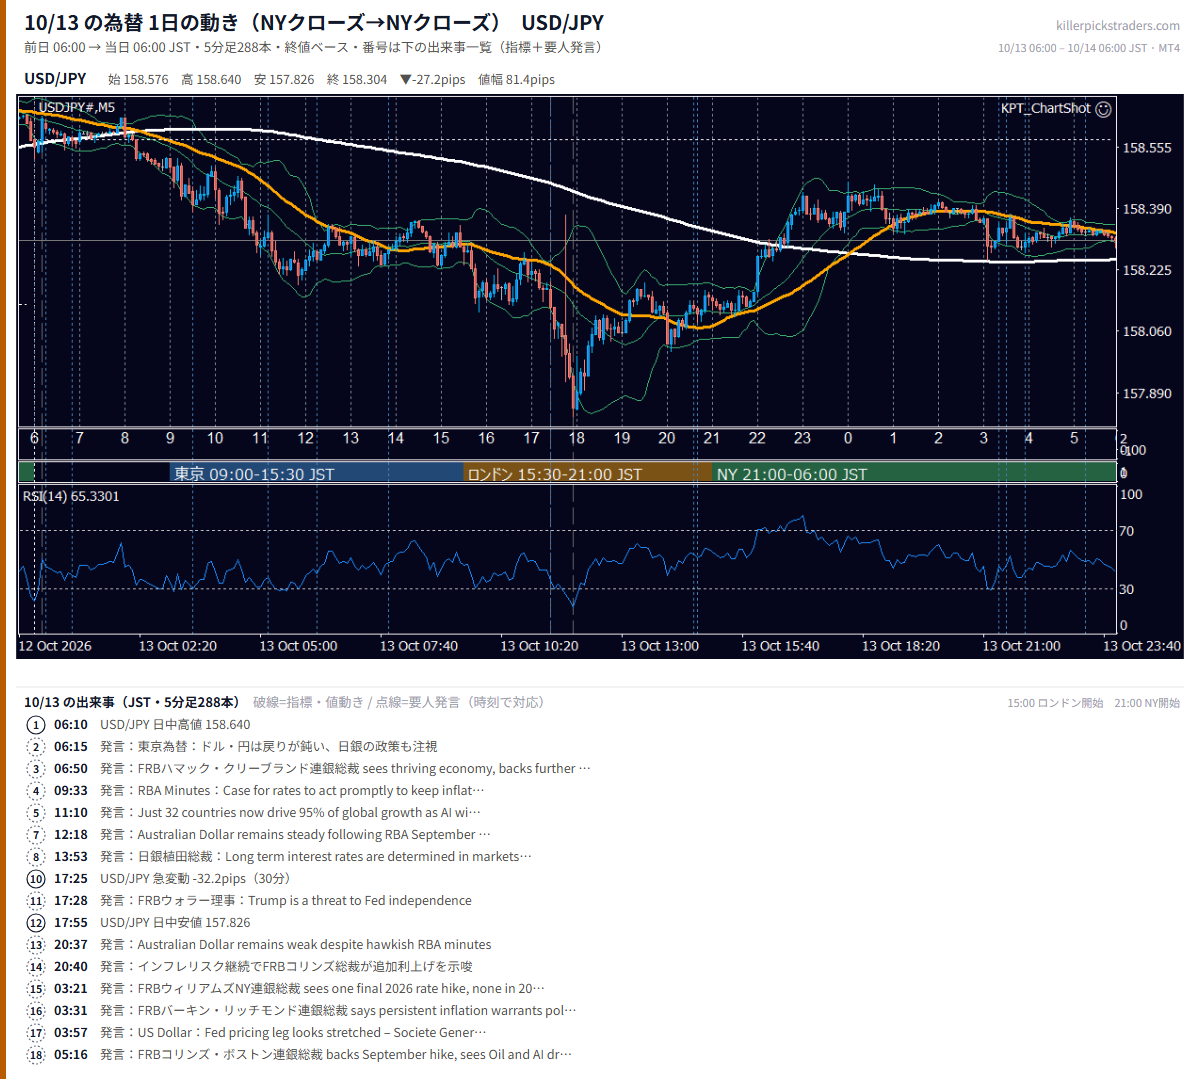Click the RBA Minutes remark row
Viewport: 1200px width, 1079px height.
(x=292, y=791)
